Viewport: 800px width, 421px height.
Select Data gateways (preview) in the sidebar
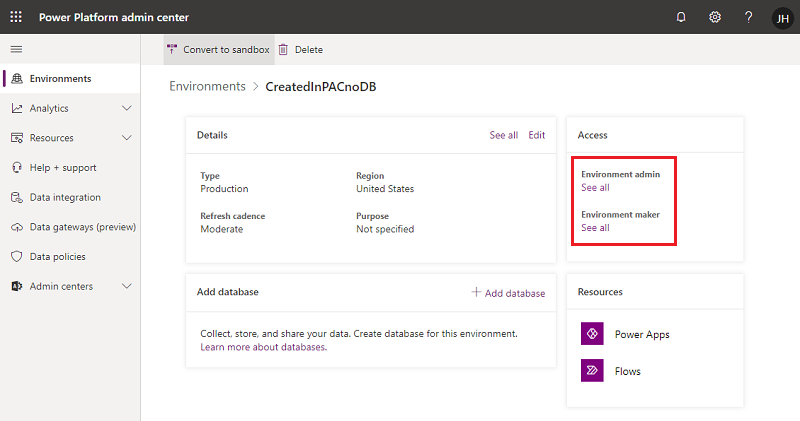pos(70,227)
